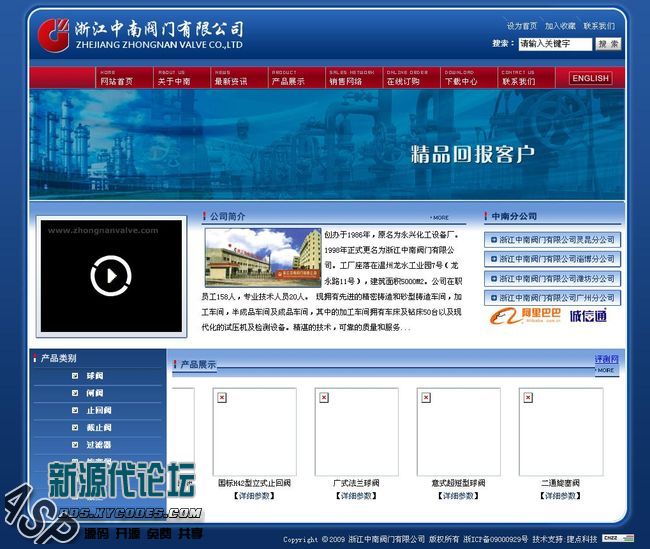Image resolution: width=650 pixels, height=549 pixels.
Task: Click the 诚信通 logo
Action: pyautogui.click(x=588, y=316)
